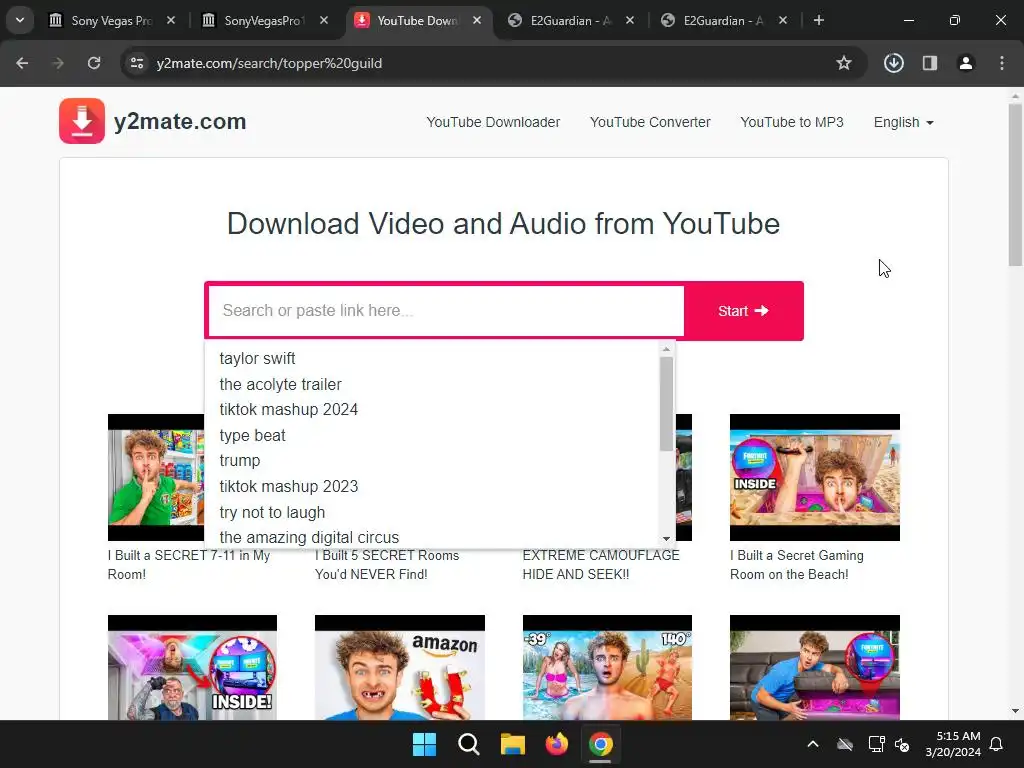
Task: Open 'EXTREME CAMOUFLAGE HIDE AND SEEK' title
Action: (x=601, y=565)
